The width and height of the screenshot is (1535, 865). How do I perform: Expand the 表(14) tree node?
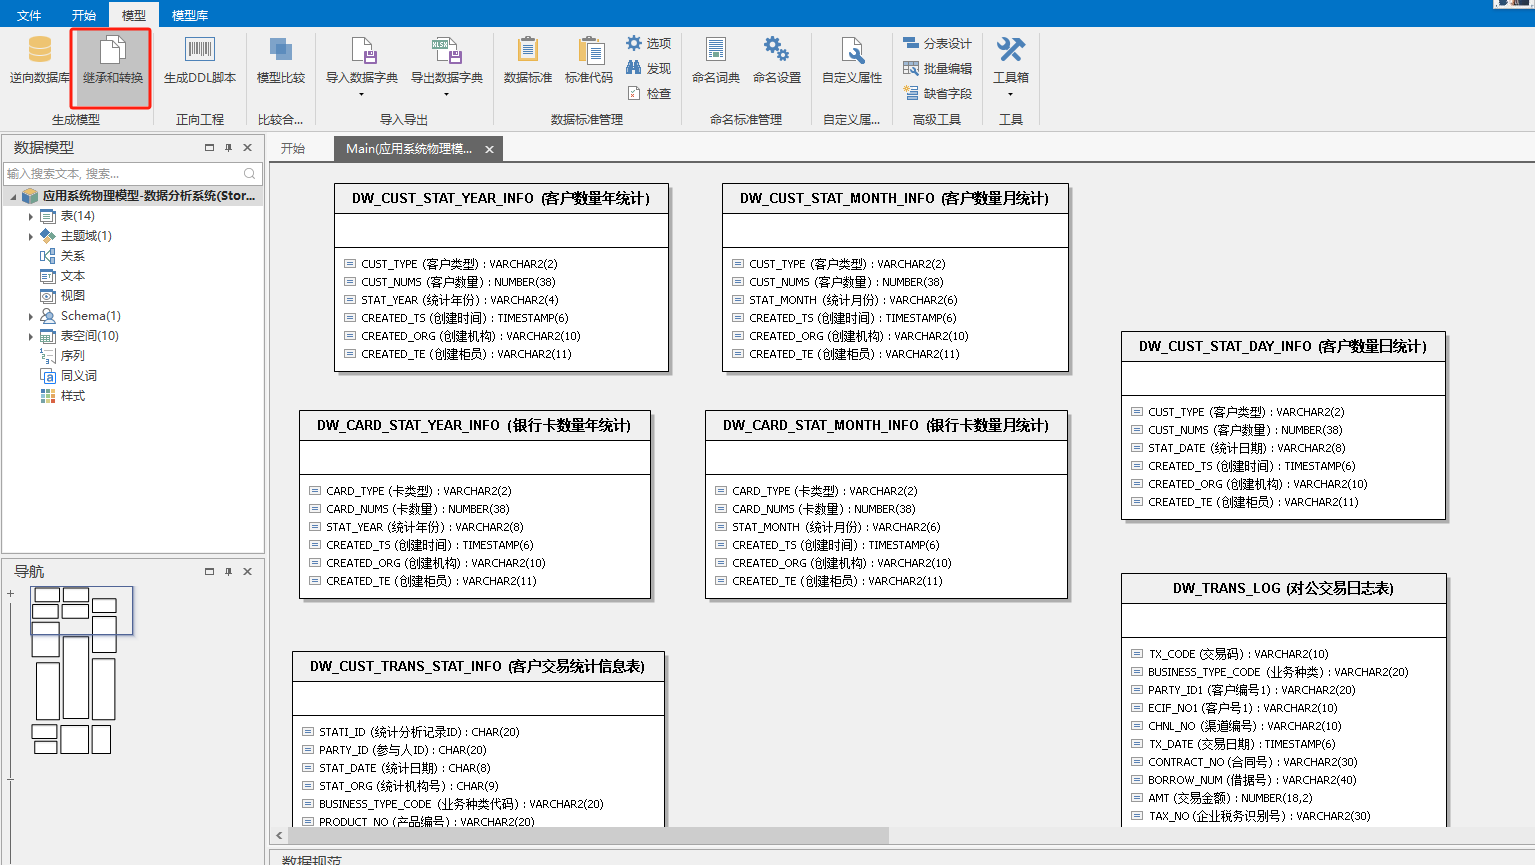click(x=31, y=216)
